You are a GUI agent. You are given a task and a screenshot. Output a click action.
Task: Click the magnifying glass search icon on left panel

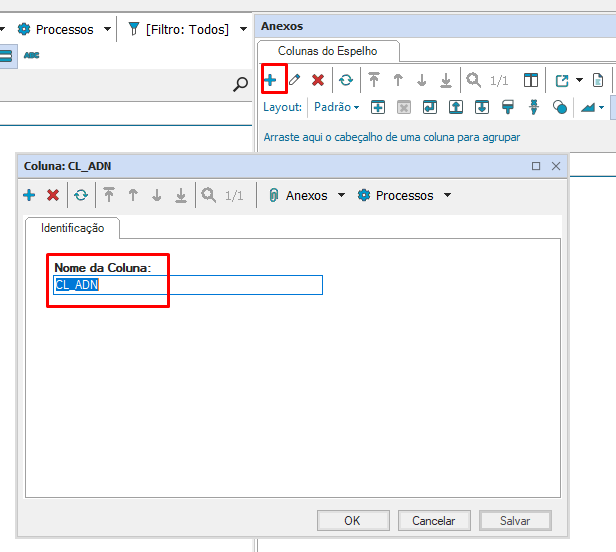[240, 84]
